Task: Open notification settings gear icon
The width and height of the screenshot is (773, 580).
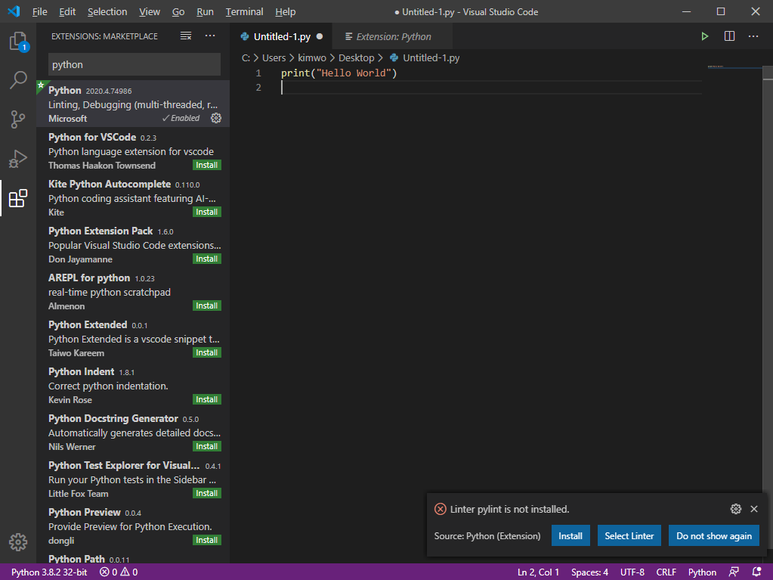Action: point(736,509)
